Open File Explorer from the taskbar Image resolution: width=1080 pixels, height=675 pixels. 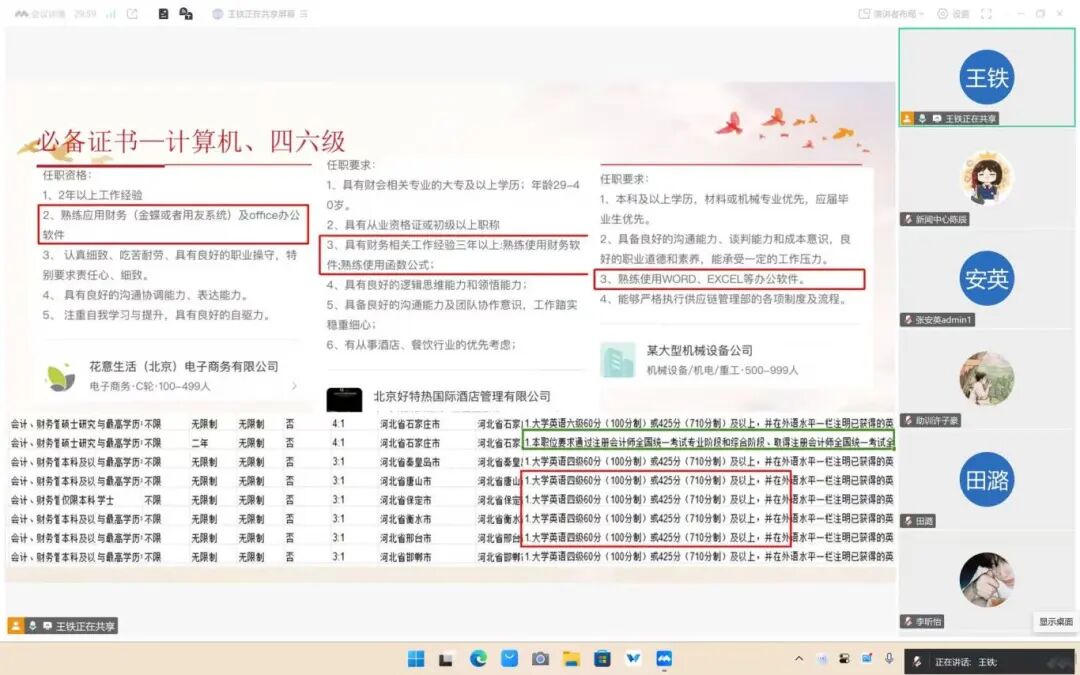point(571,659)
